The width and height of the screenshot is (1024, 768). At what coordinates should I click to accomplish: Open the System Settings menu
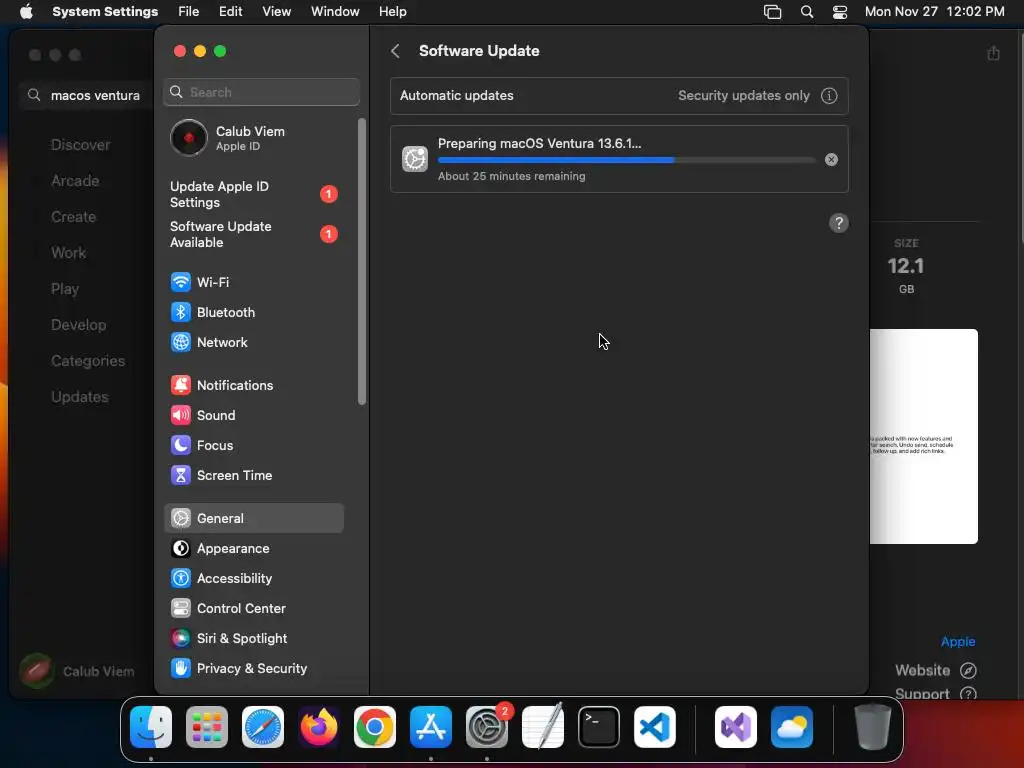pyautogui.click(x=105, y=12)
